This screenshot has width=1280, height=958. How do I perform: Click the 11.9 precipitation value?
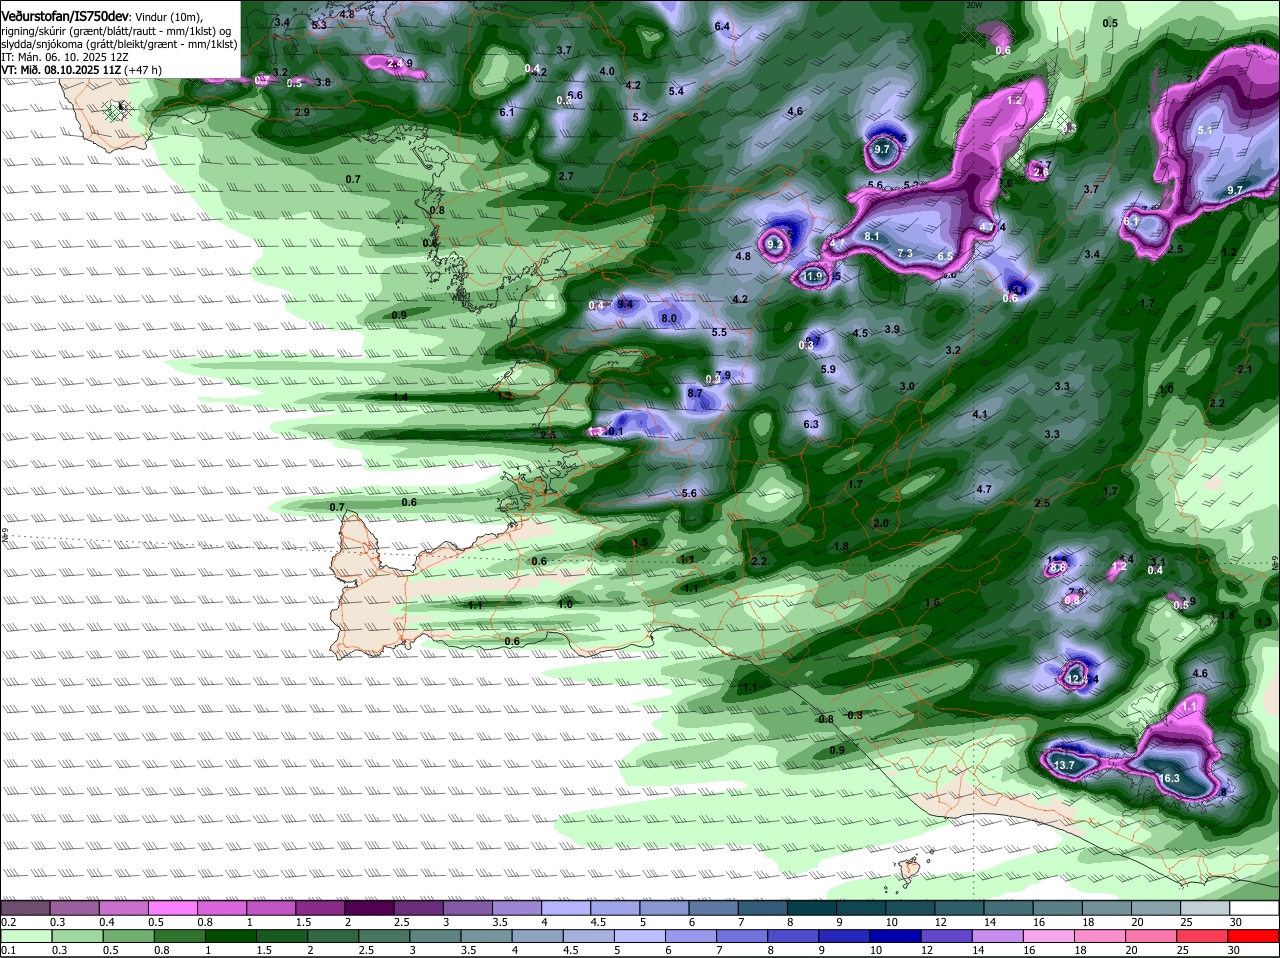[x=812, y=277]
